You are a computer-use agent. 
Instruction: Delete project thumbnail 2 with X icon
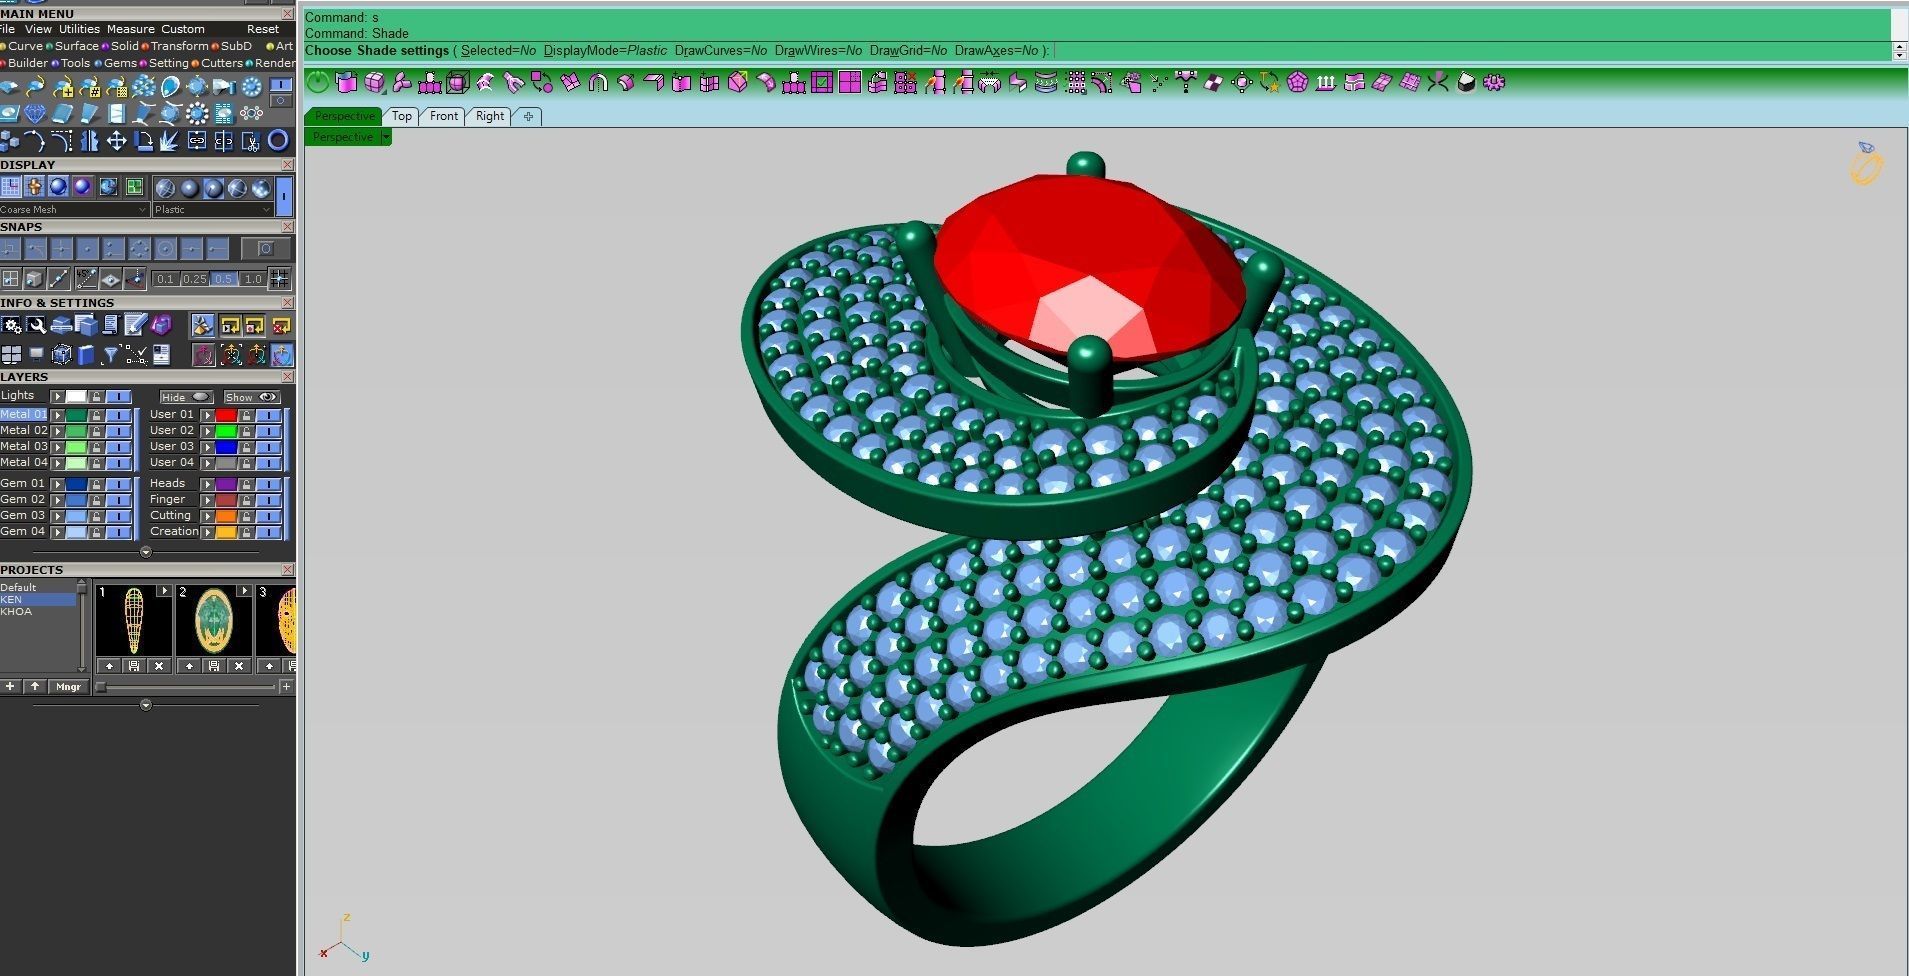click(239, 666)
